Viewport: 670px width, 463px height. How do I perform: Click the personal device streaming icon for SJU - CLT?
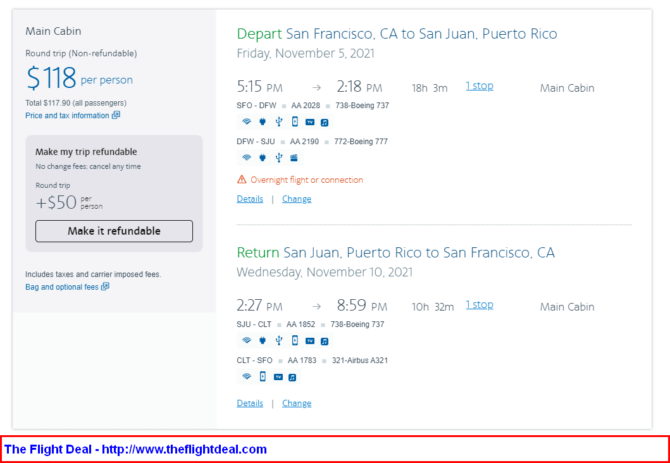click(x=294, y=340)
